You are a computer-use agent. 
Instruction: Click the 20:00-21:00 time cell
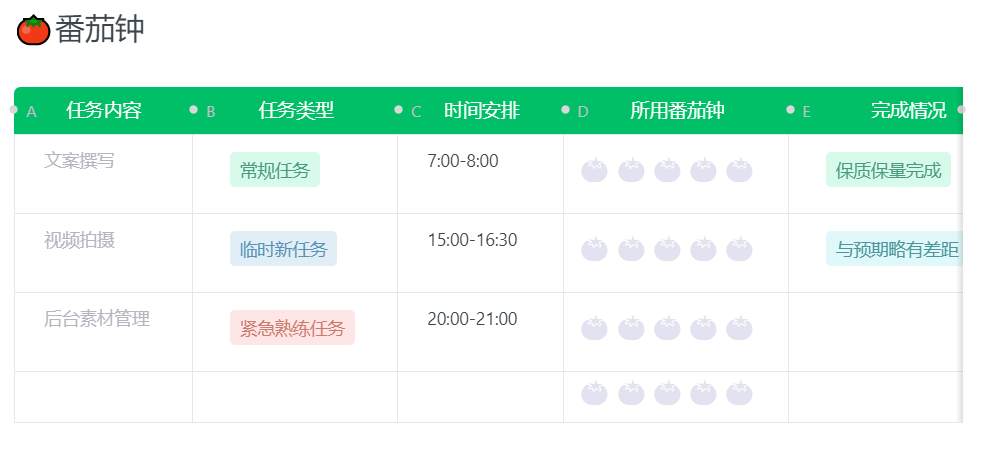472,319
